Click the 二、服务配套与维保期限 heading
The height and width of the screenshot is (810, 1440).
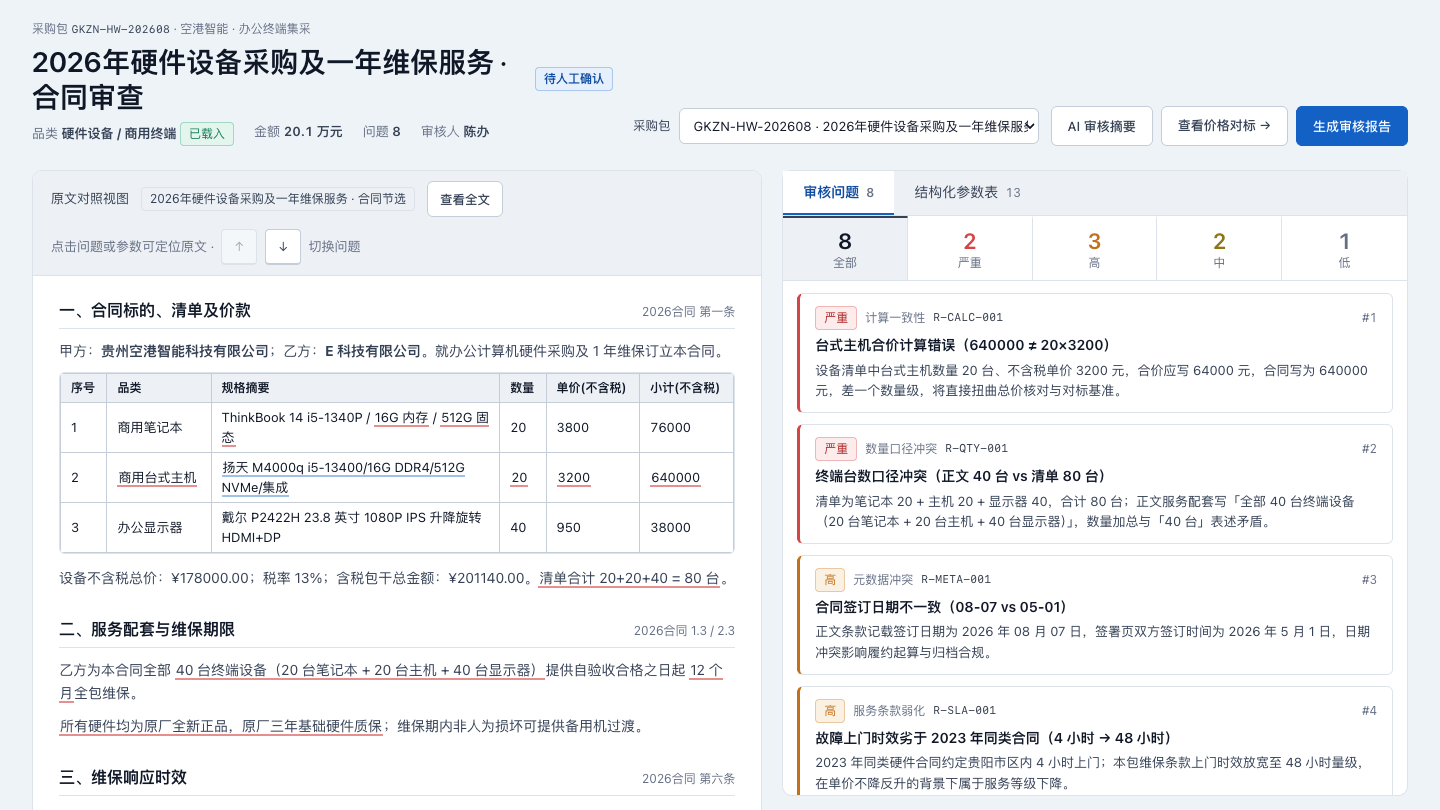(147, 630)
